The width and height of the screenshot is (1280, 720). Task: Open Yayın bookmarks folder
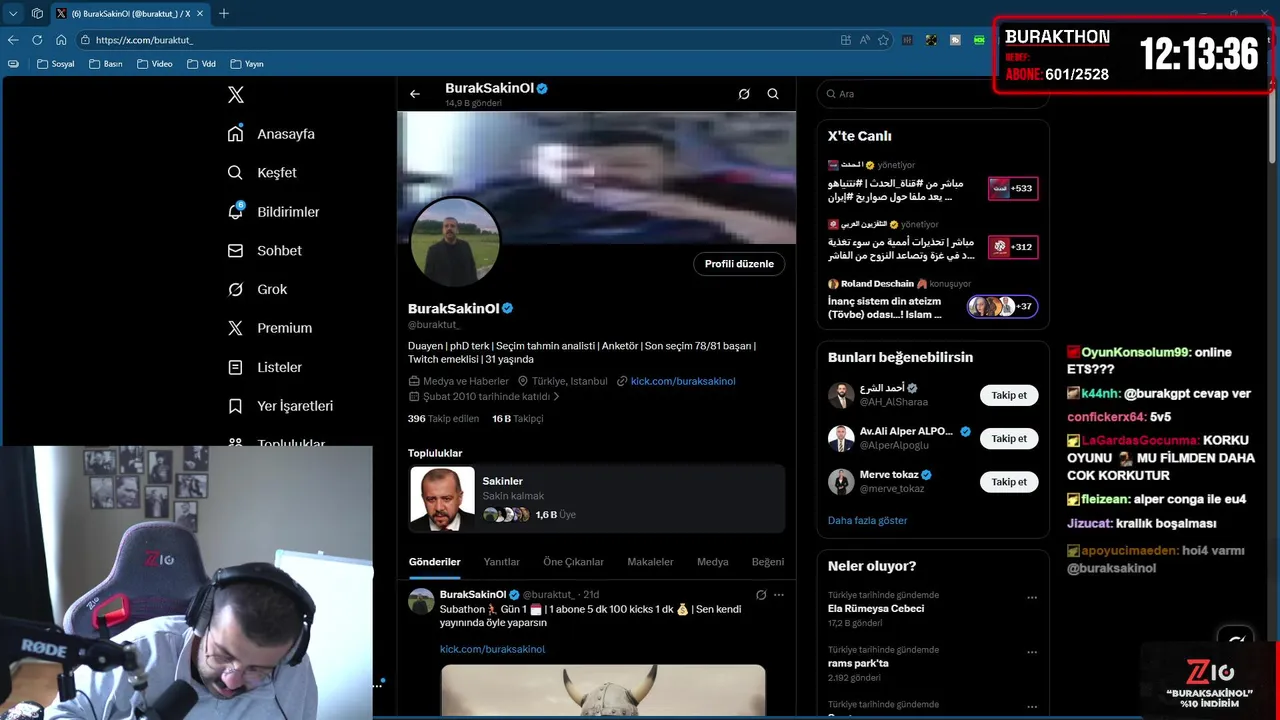pyautogui.click(x=246, y=64)
